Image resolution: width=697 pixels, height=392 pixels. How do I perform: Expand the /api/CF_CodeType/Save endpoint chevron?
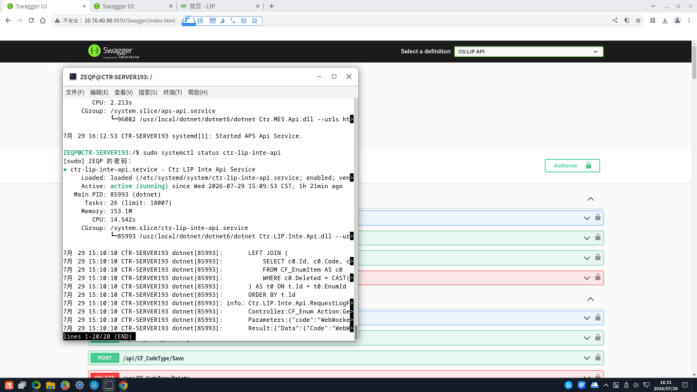click(x=587, y=358)
